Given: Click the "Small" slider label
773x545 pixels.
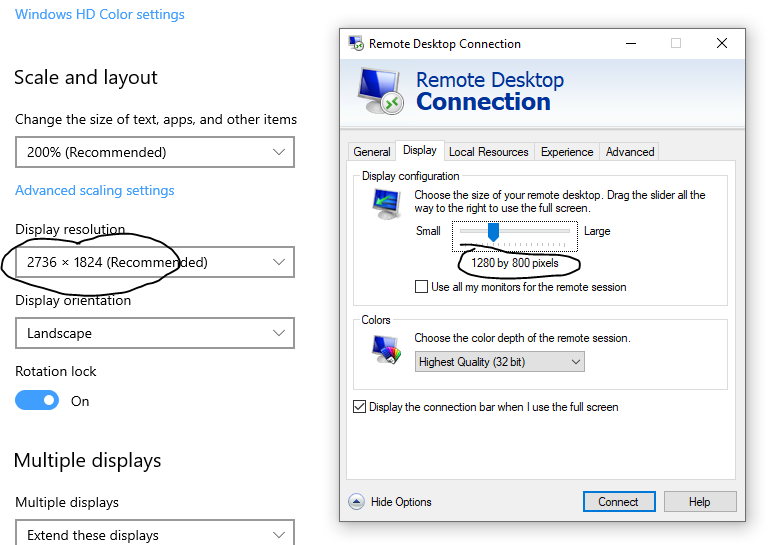Looking at the screenshot, I should 428,231.
